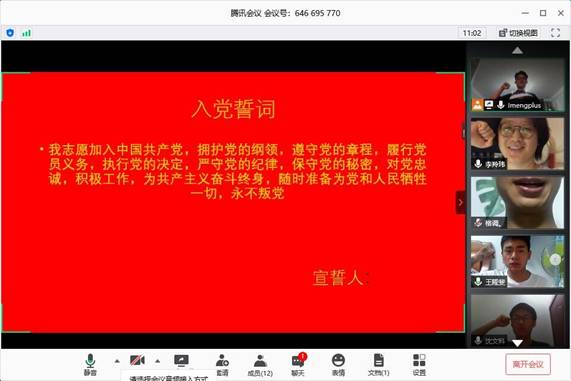The image size is (571, 381).
Task: Open documents 文档(1)
Action: [378, 365]
